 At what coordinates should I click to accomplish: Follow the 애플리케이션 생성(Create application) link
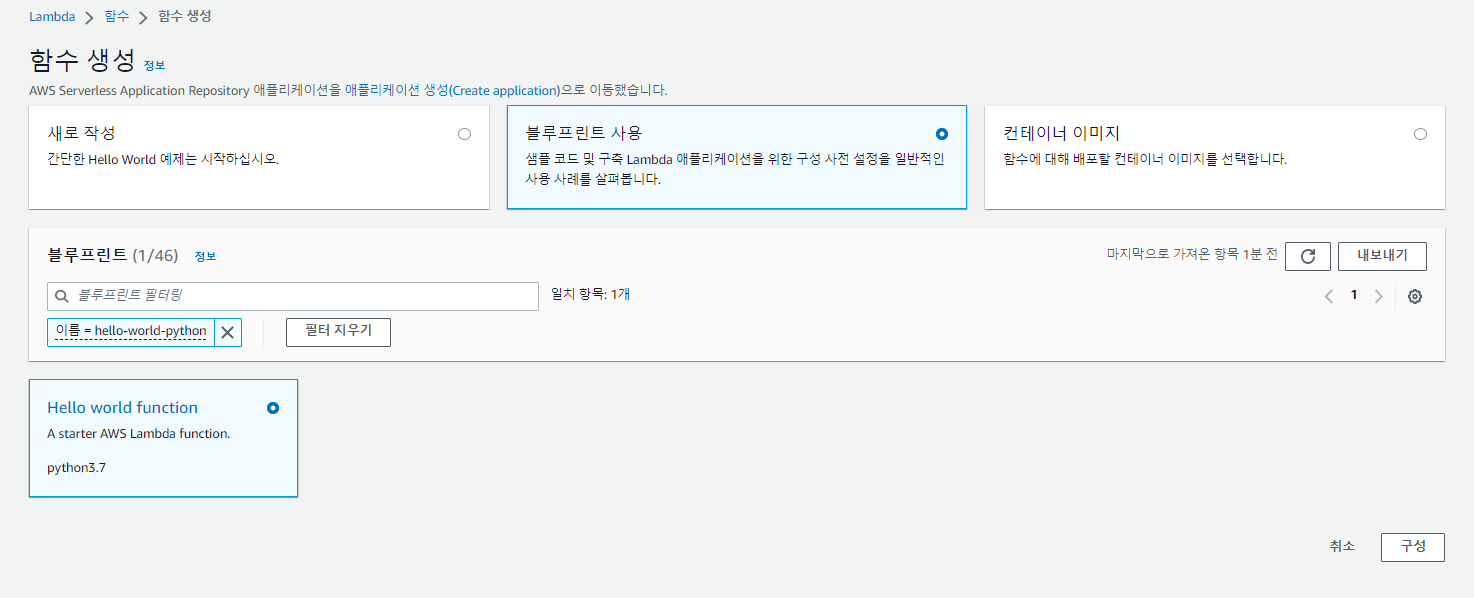pos(452,90)
